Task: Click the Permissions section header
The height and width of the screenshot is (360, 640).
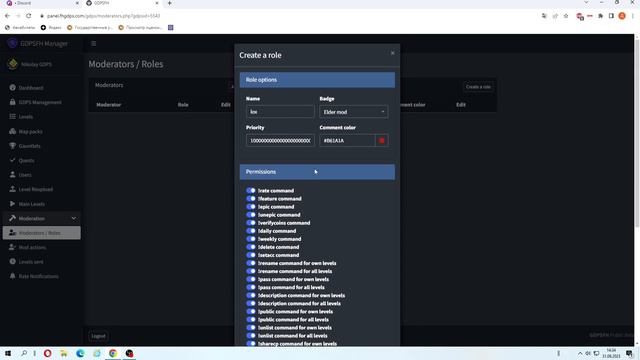Action: (x=317, y=172)
